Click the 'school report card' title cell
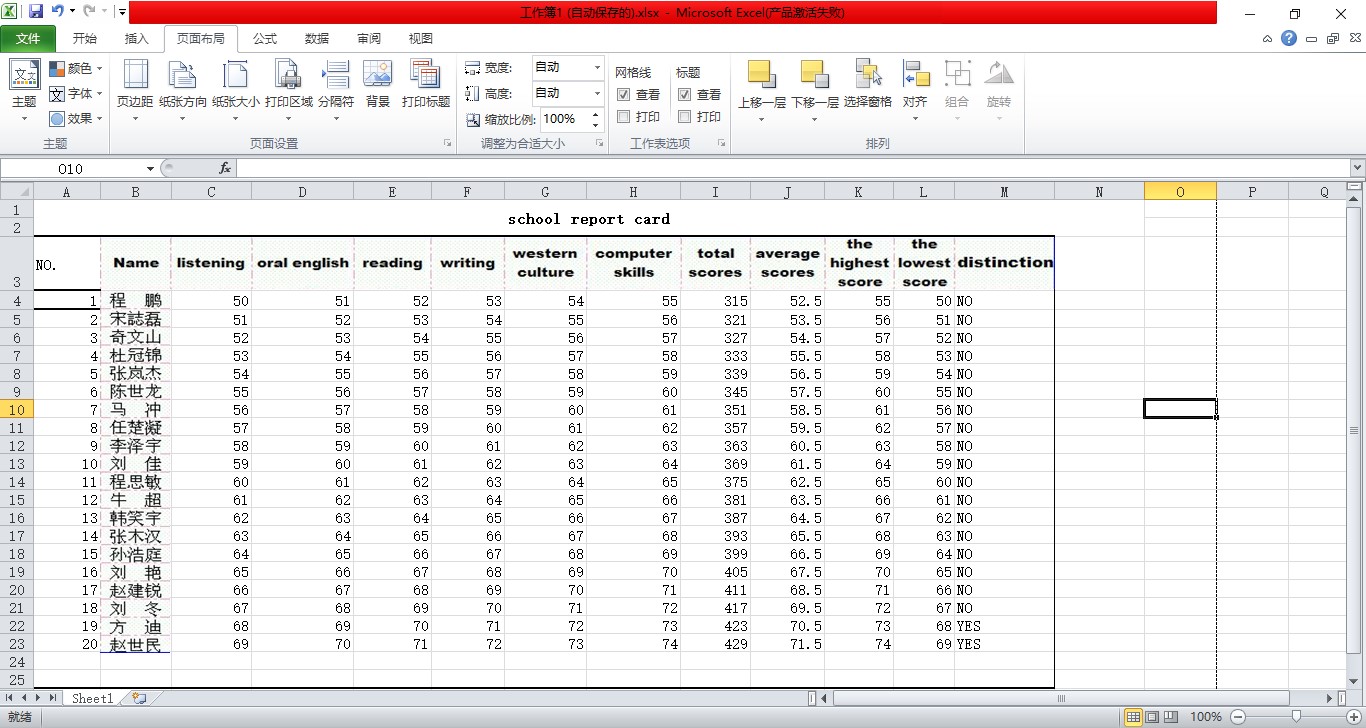The image size is (1366, 728). (x=589, y=219)
